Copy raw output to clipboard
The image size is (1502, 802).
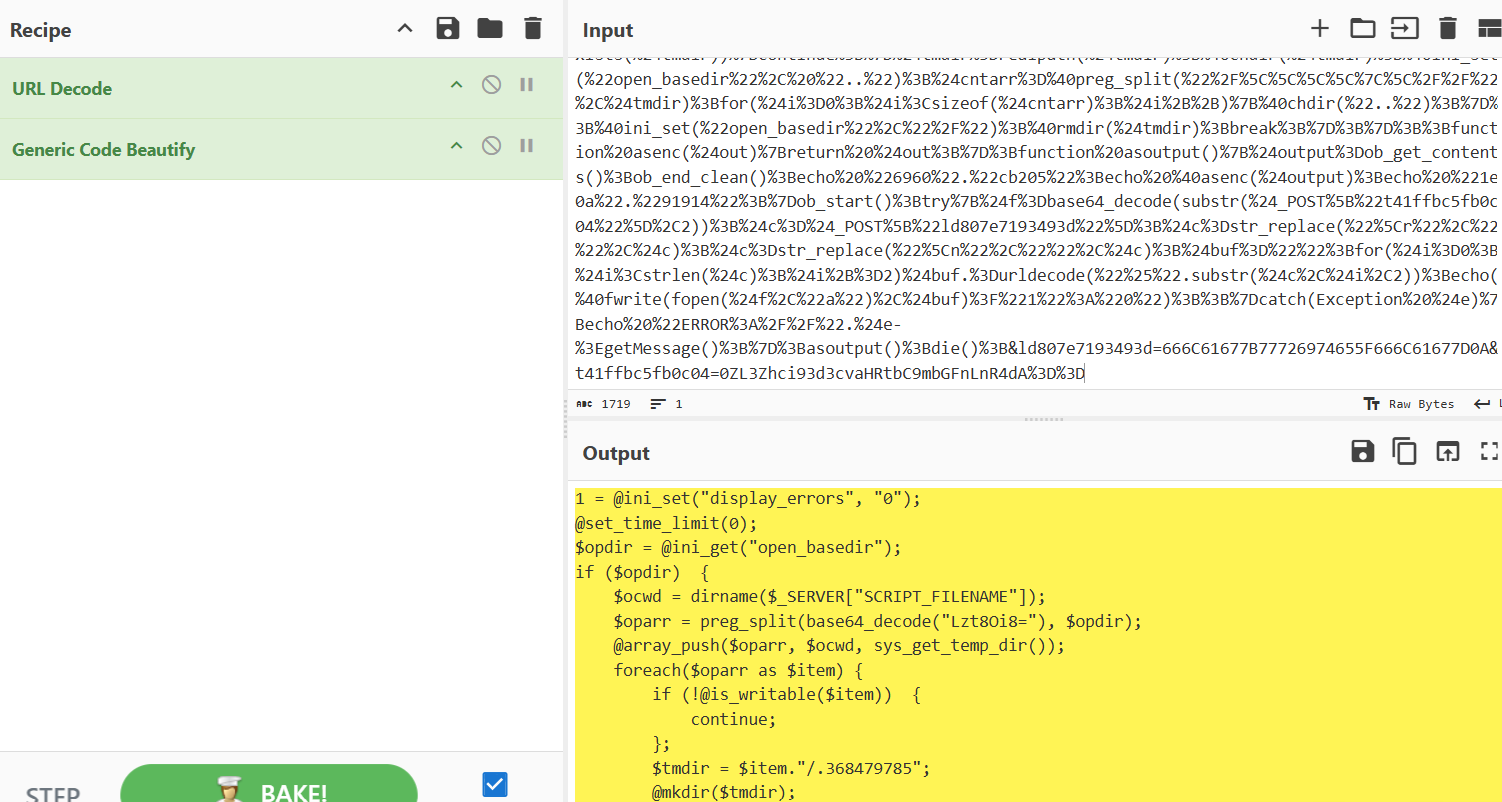(x=1405, y=451)
